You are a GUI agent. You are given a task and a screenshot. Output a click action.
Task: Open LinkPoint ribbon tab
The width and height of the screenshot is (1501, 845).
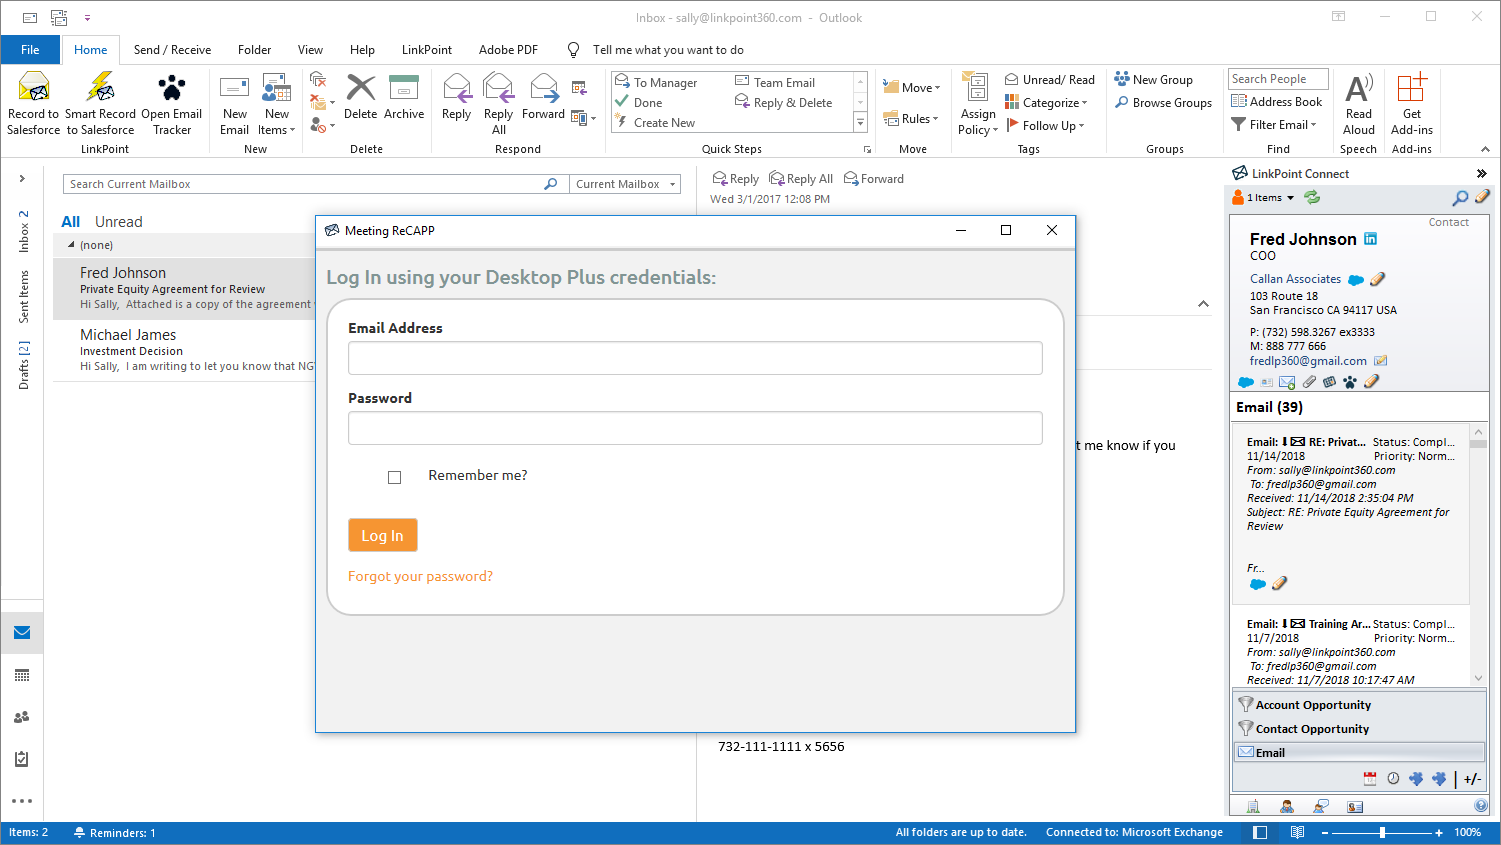point(427,50)
